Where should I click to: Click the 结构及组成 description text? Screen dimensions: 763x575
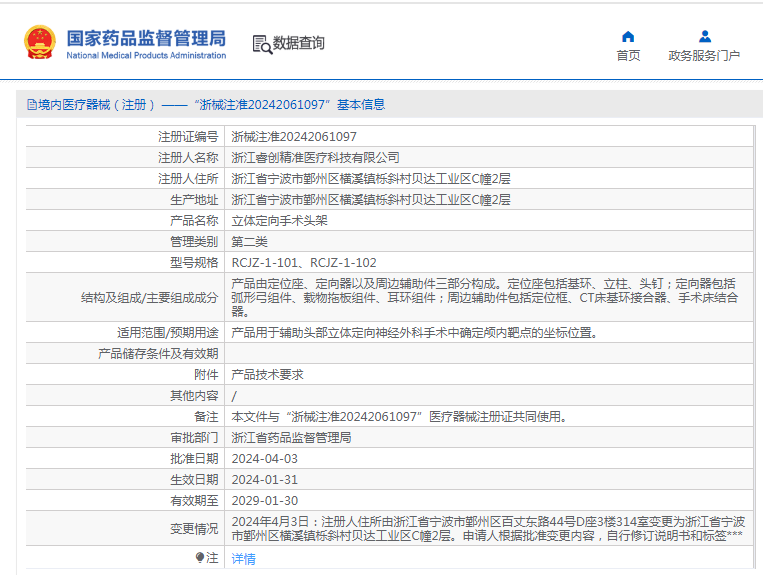coord(485,297)
